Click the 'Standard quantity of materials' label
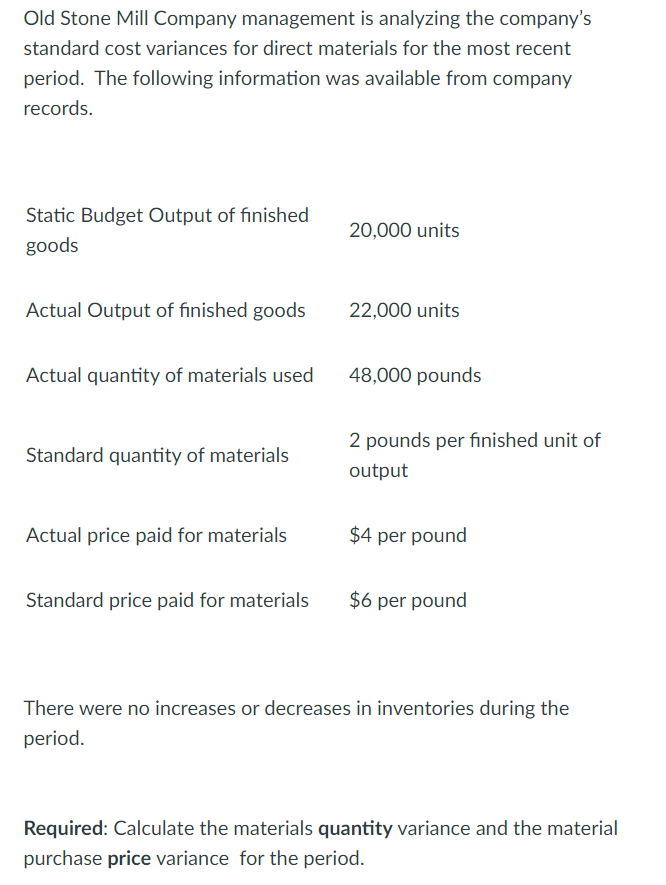 tap(157, 455)
